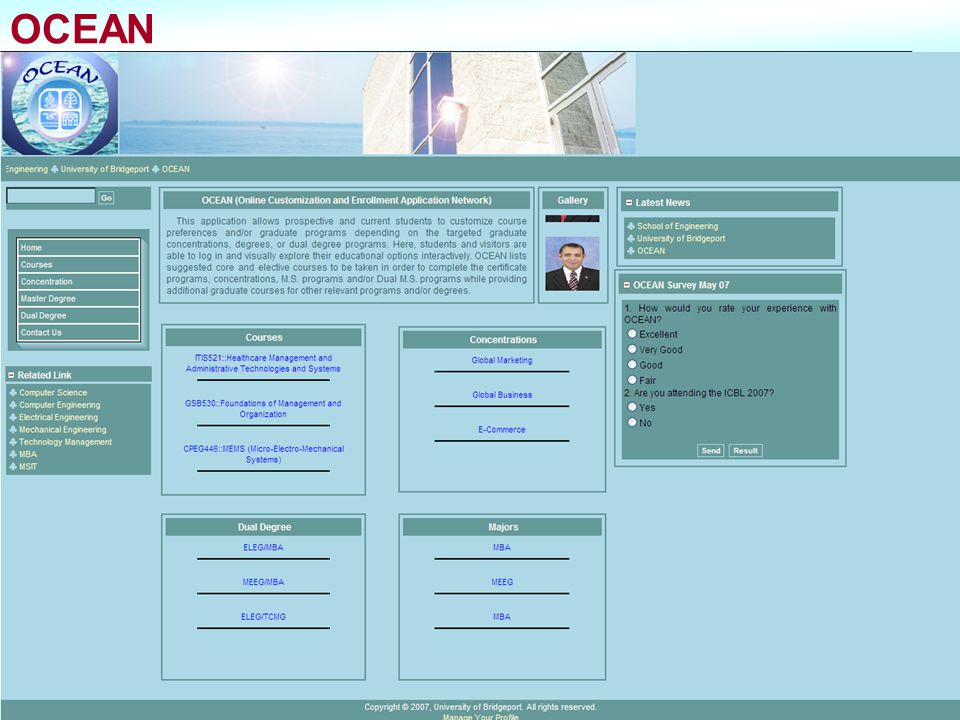The width and height of the screenshot is (960, 720).
Task: Open ITIS521 Healthcare Management course link
Action: point(263,363)
